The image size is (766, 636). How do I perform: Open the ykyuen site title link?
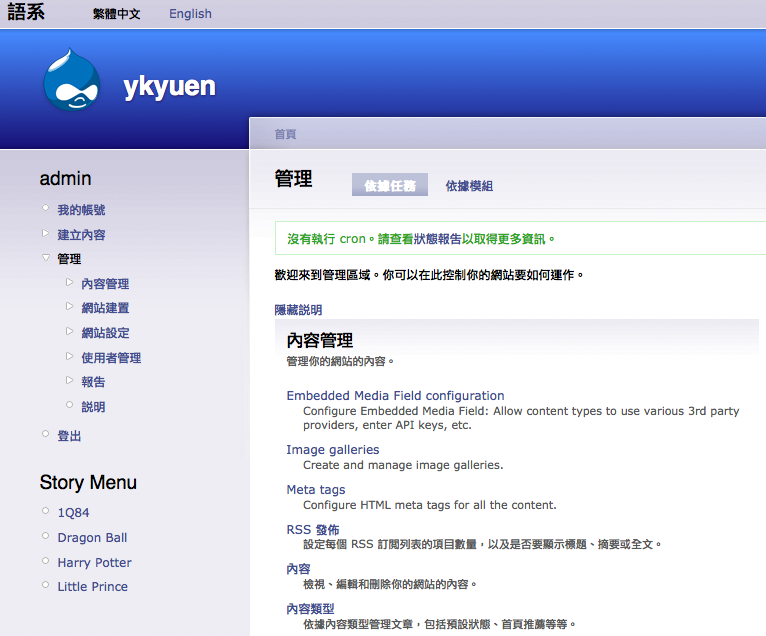point(169,87)
